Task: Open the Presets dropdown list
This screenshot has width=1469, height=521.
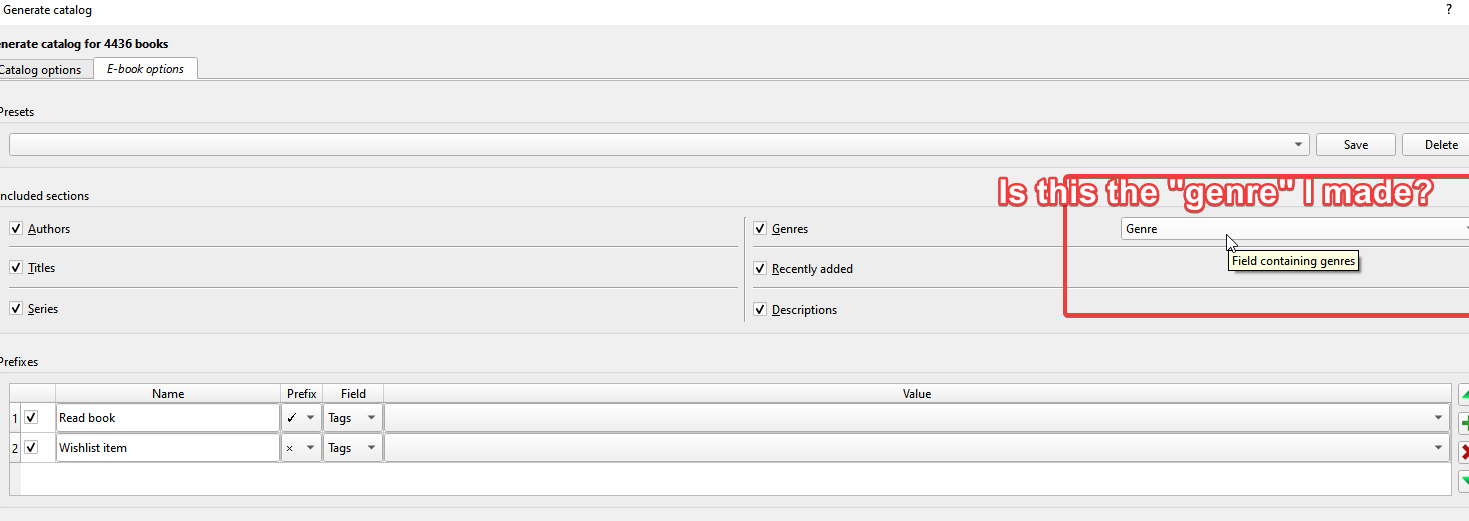Action: click(x=1299, y=145)
